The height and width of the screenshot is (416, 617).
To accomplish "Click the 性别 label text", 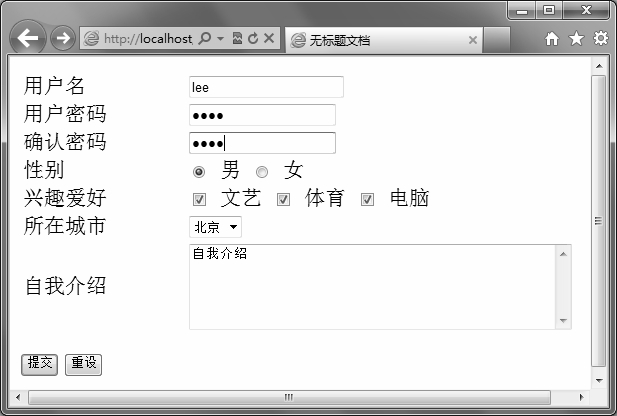I will (44, 170).
